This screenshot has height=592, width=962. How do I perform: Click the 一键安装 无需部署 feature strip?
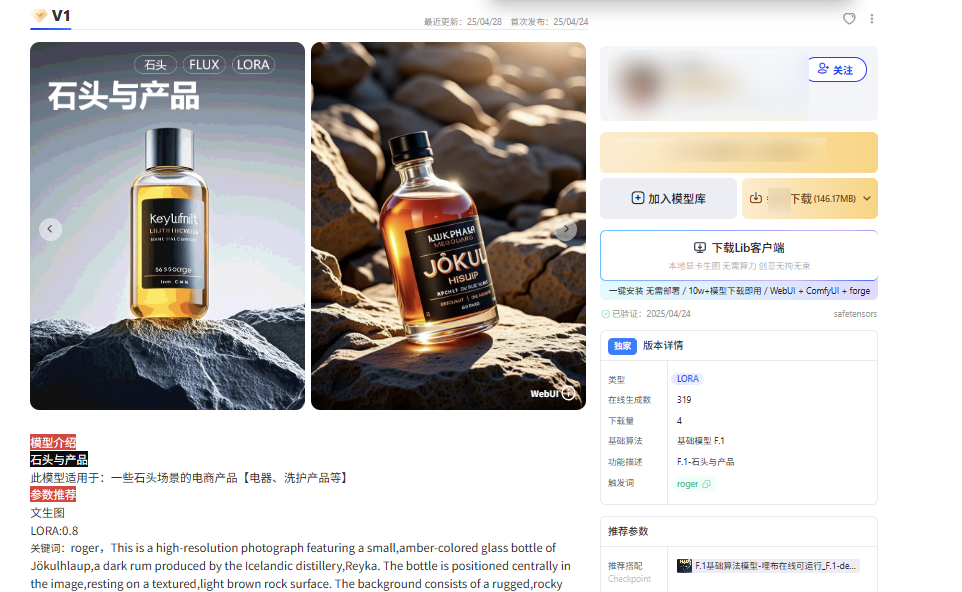739,291
